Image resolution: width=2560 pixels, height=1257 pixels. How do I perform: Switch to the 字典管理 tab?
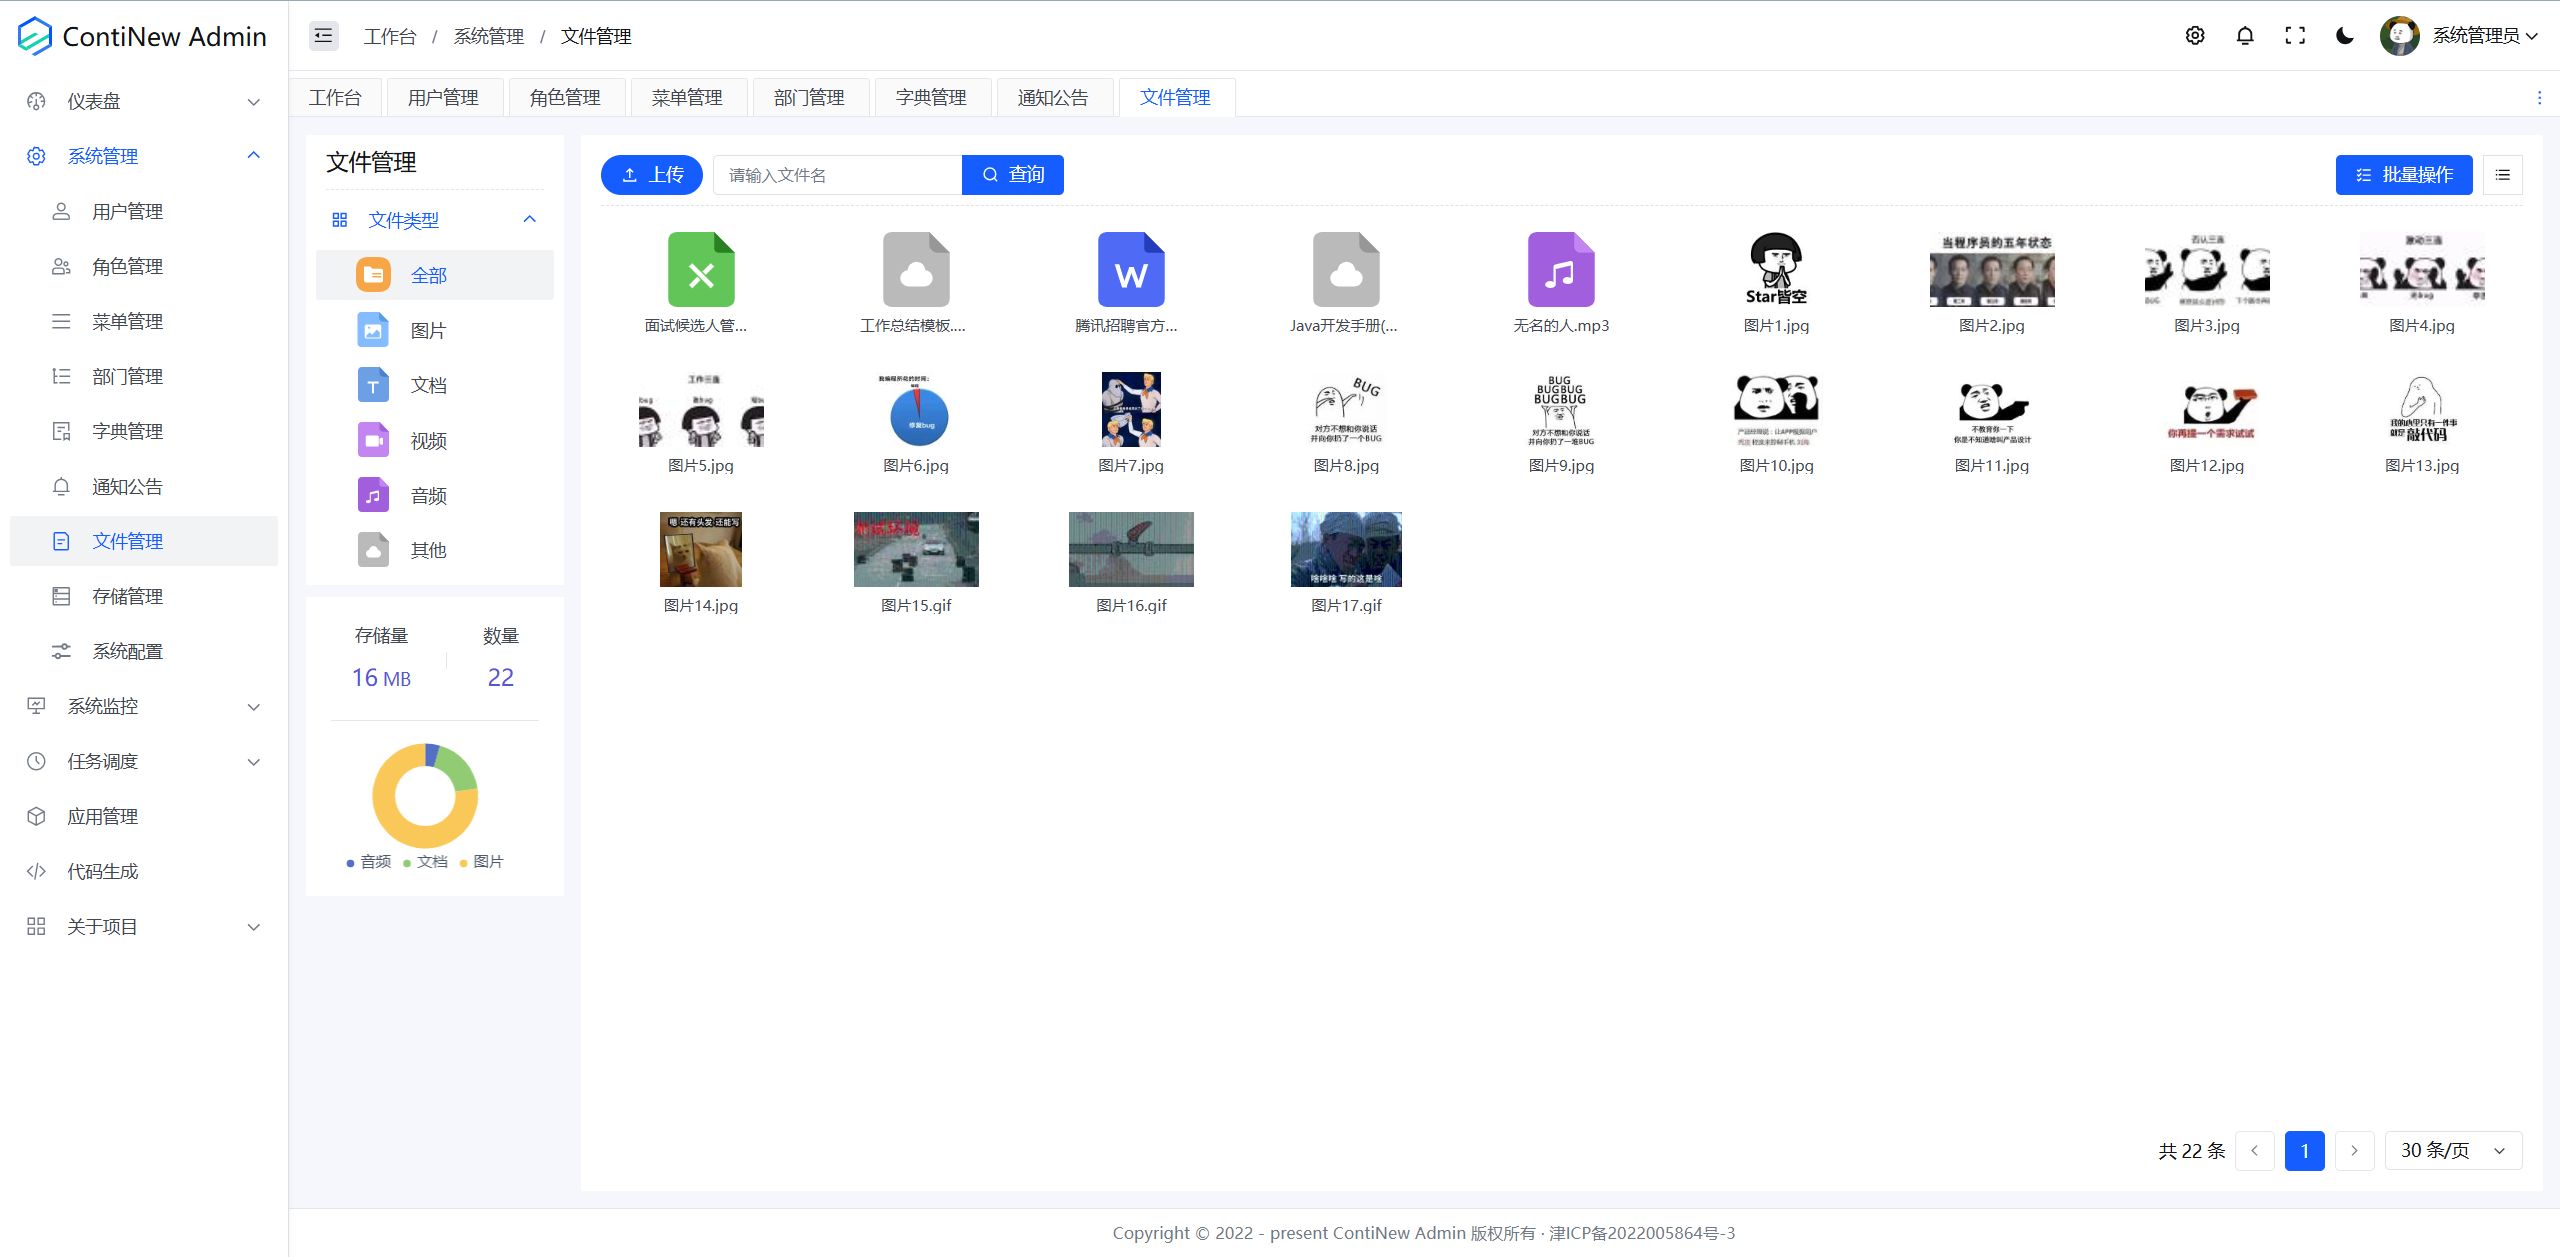click(931, 98)
